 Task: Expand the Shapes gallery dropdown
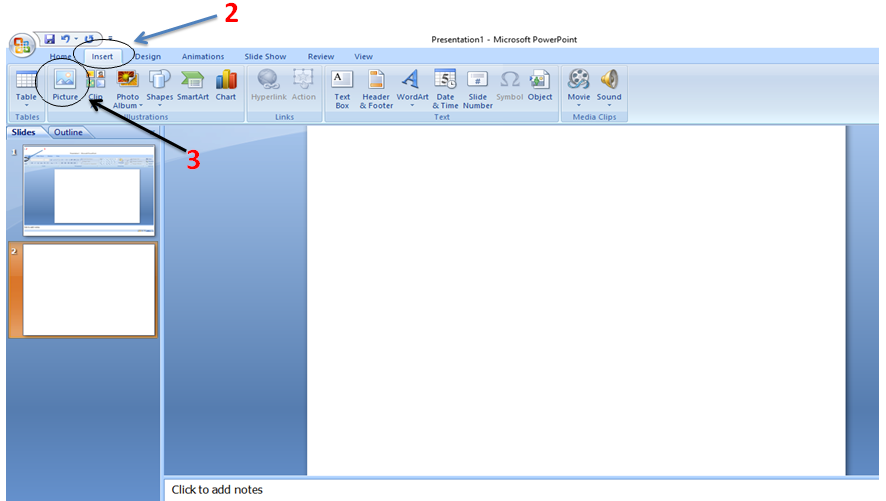pyautogui.click(x=159, y=105)
